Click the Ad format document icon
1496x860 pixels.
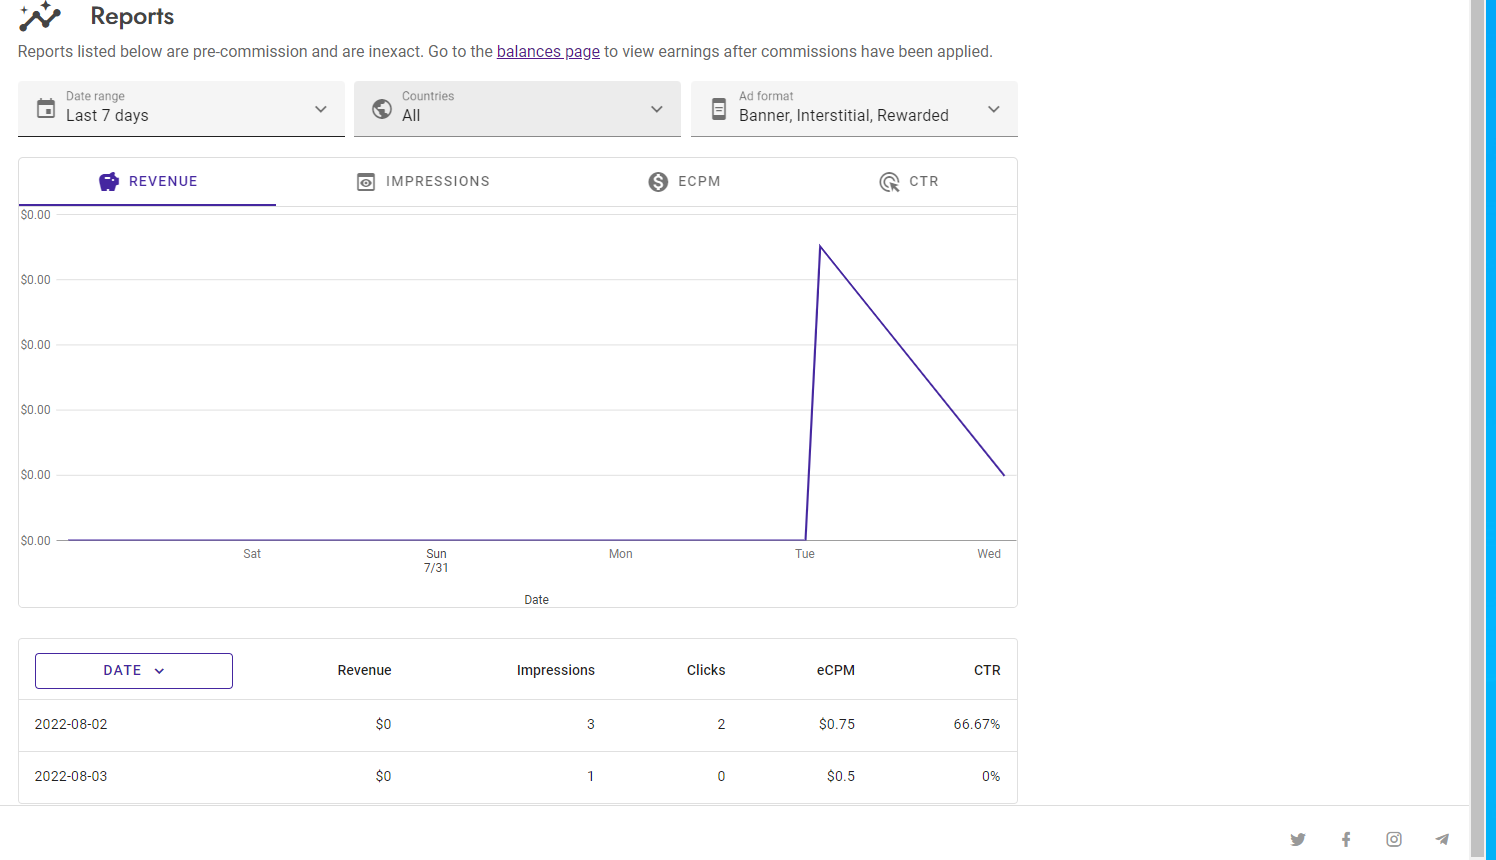tap(718, 108)
